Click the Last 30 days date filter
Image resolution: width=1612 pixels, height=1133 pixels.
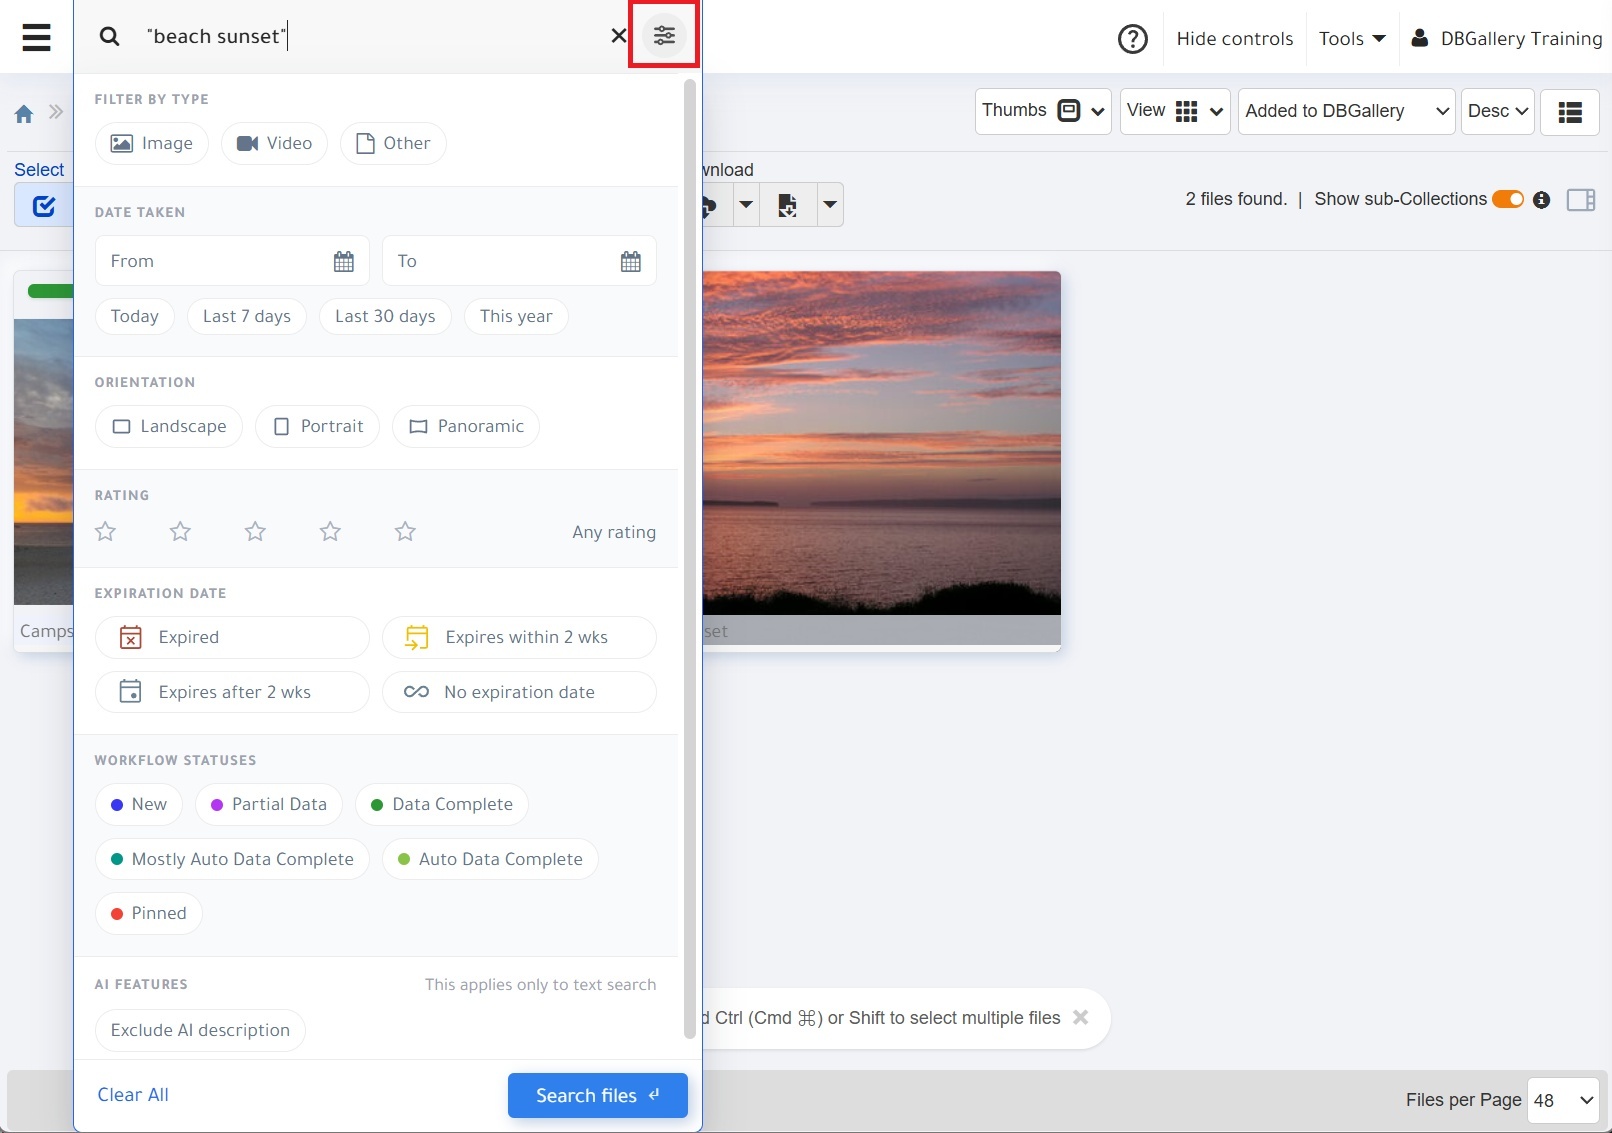pos(385,316)
